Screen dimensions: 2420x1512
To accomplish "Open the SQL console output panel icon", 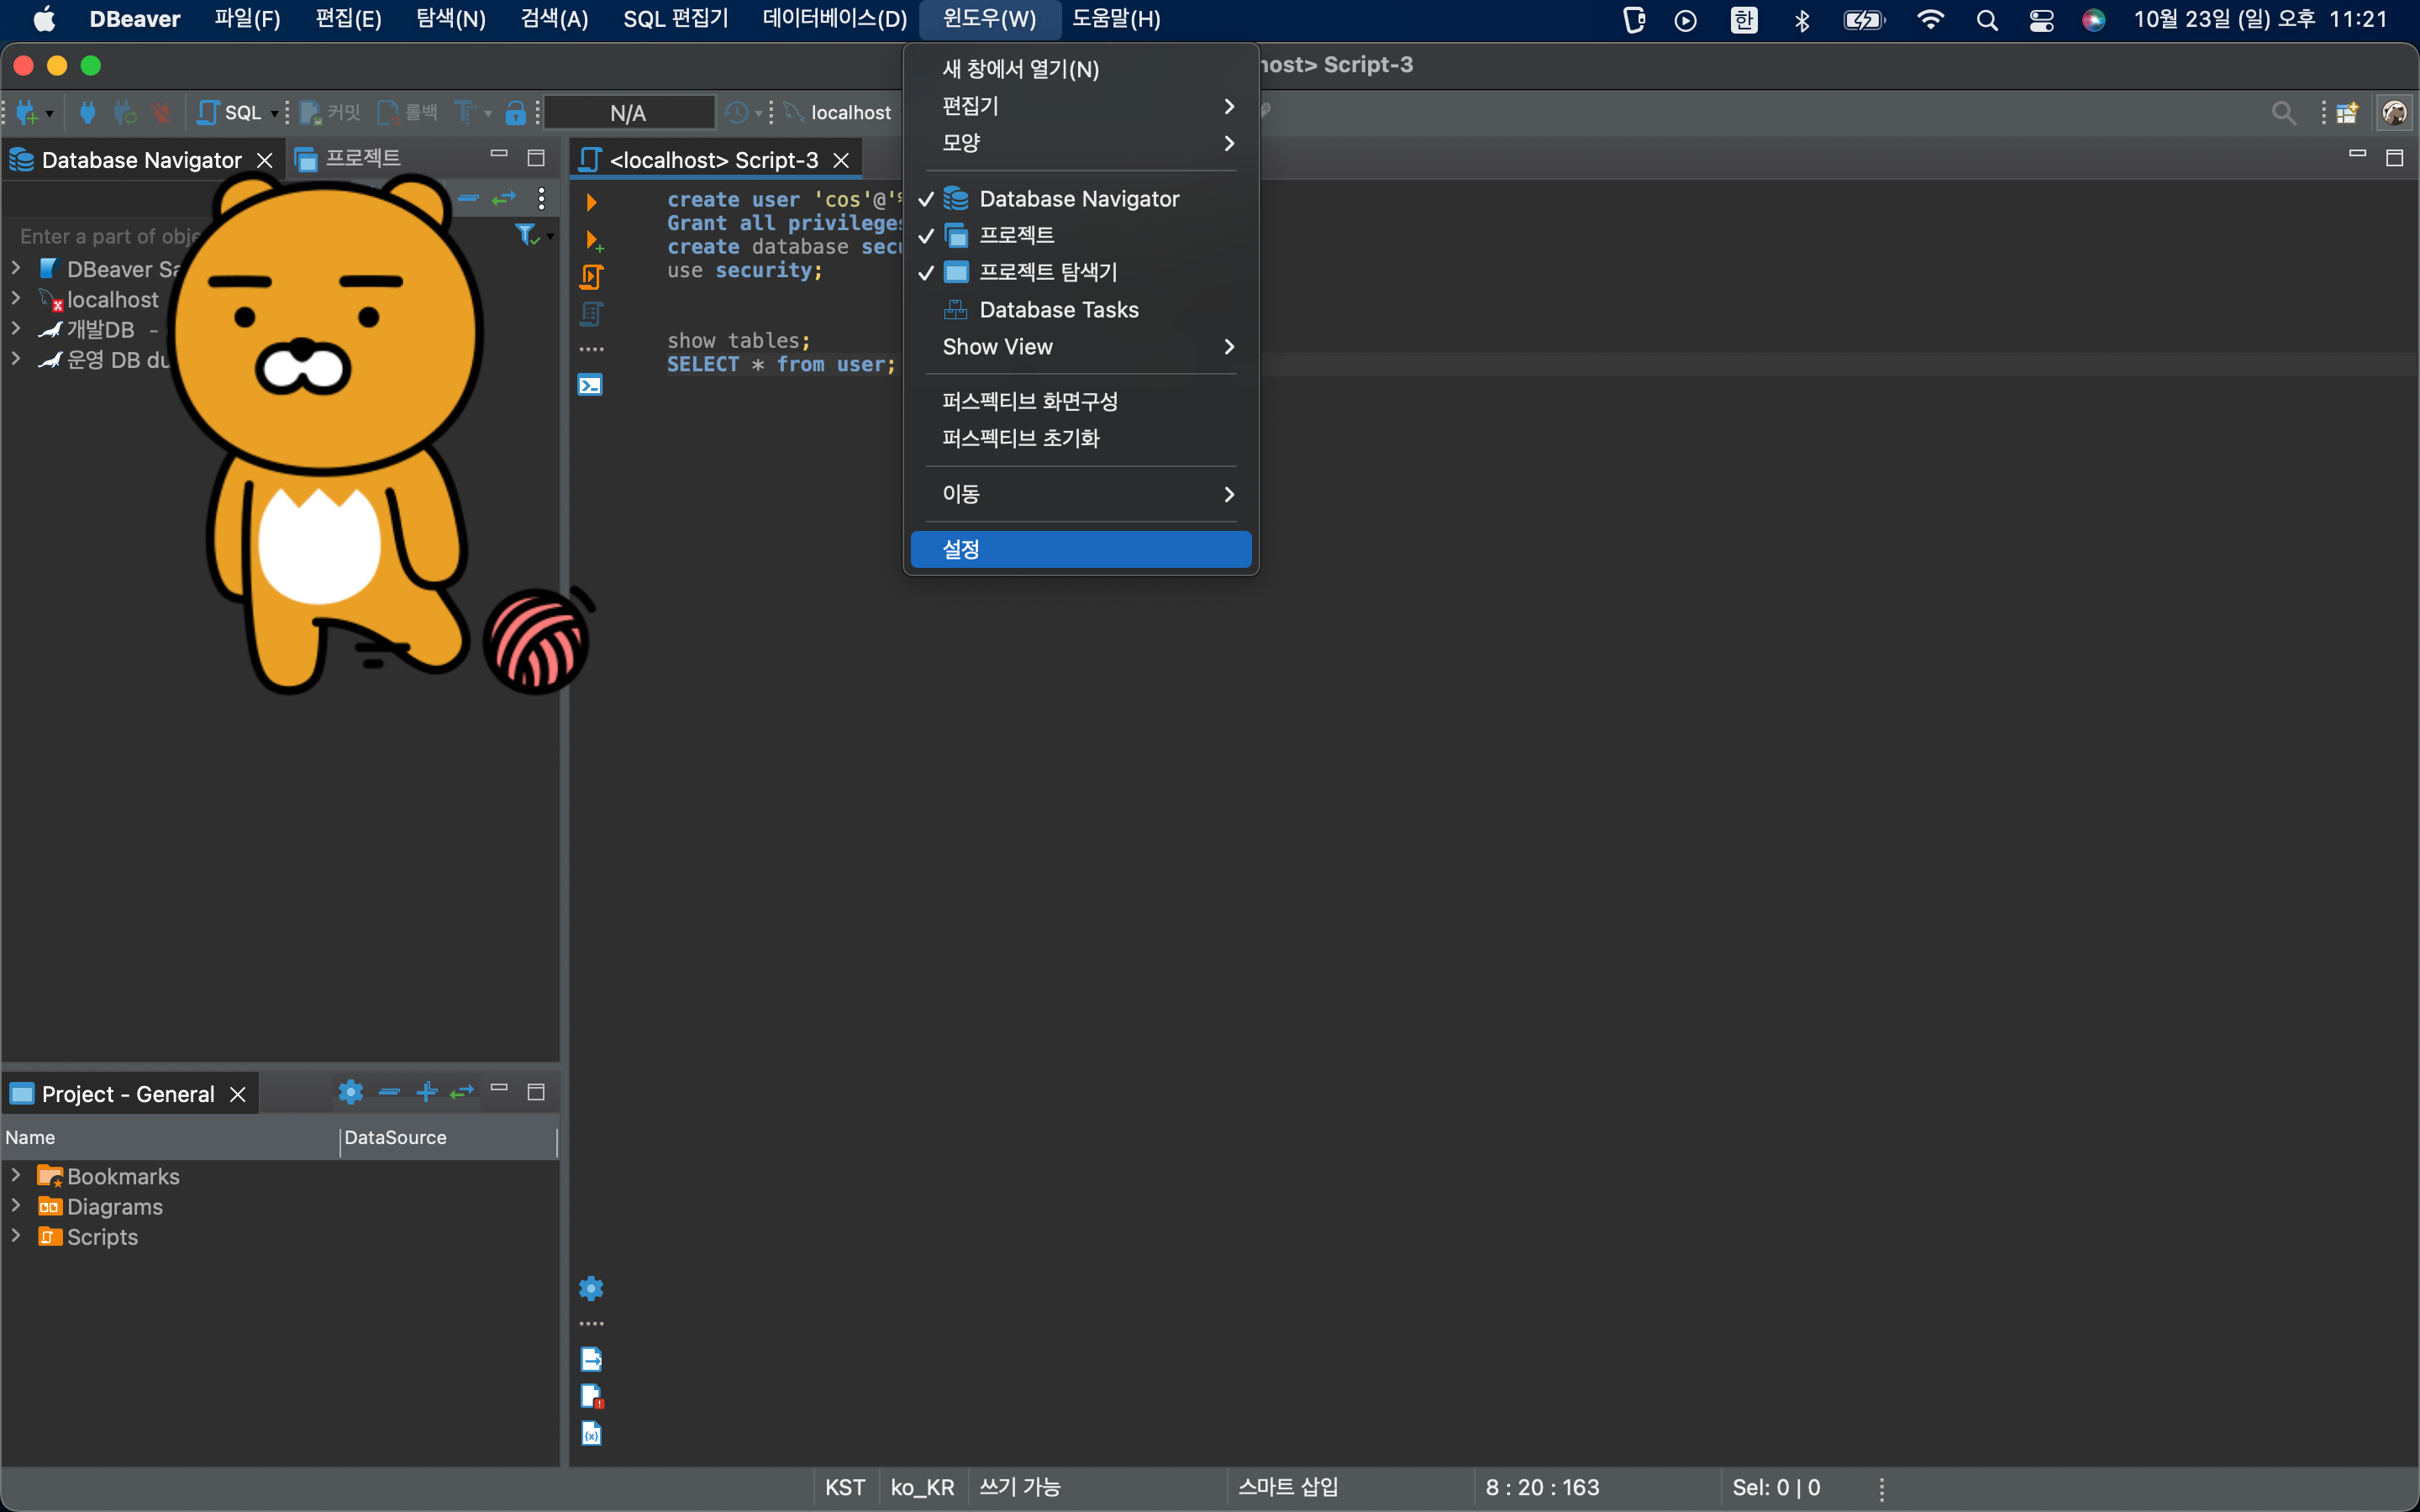I will [x=590, y=385].
